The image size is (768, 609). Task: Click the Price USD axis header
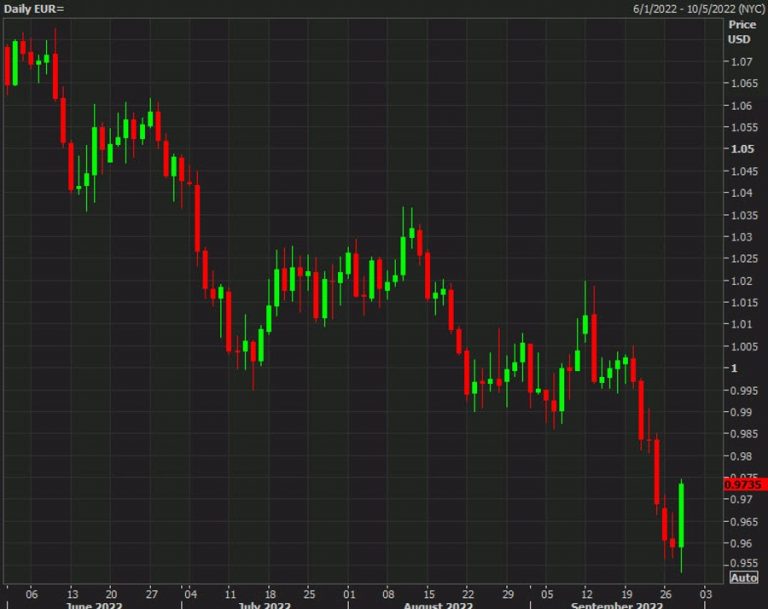(740, 31)
